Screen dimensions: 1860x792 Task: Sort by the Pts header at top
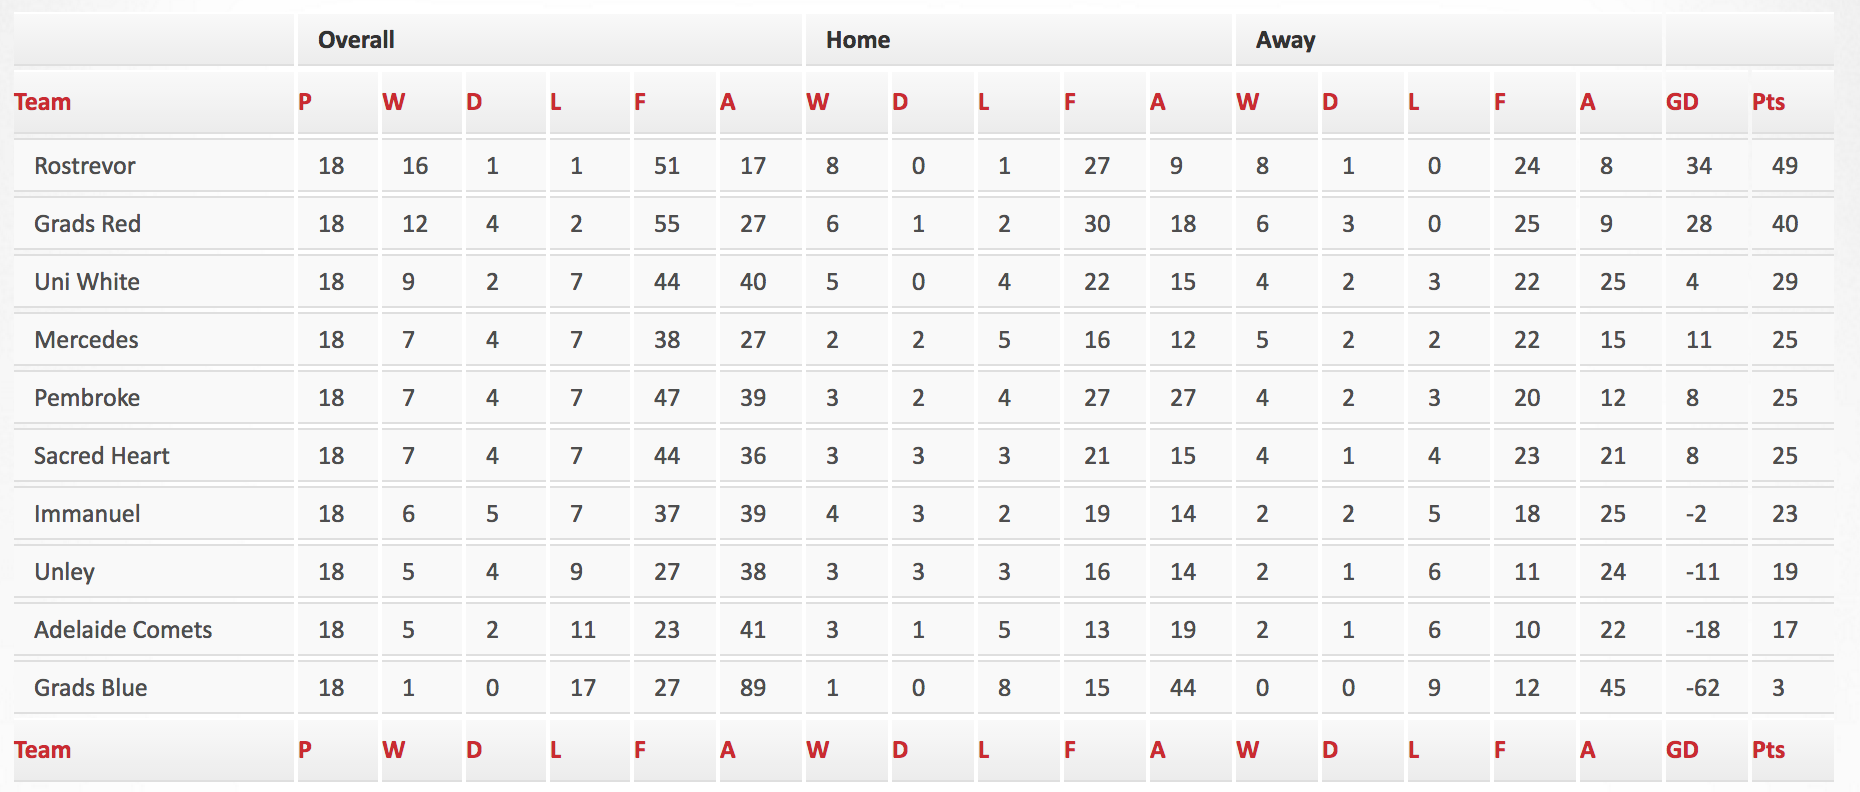(x=1768, y=102)
